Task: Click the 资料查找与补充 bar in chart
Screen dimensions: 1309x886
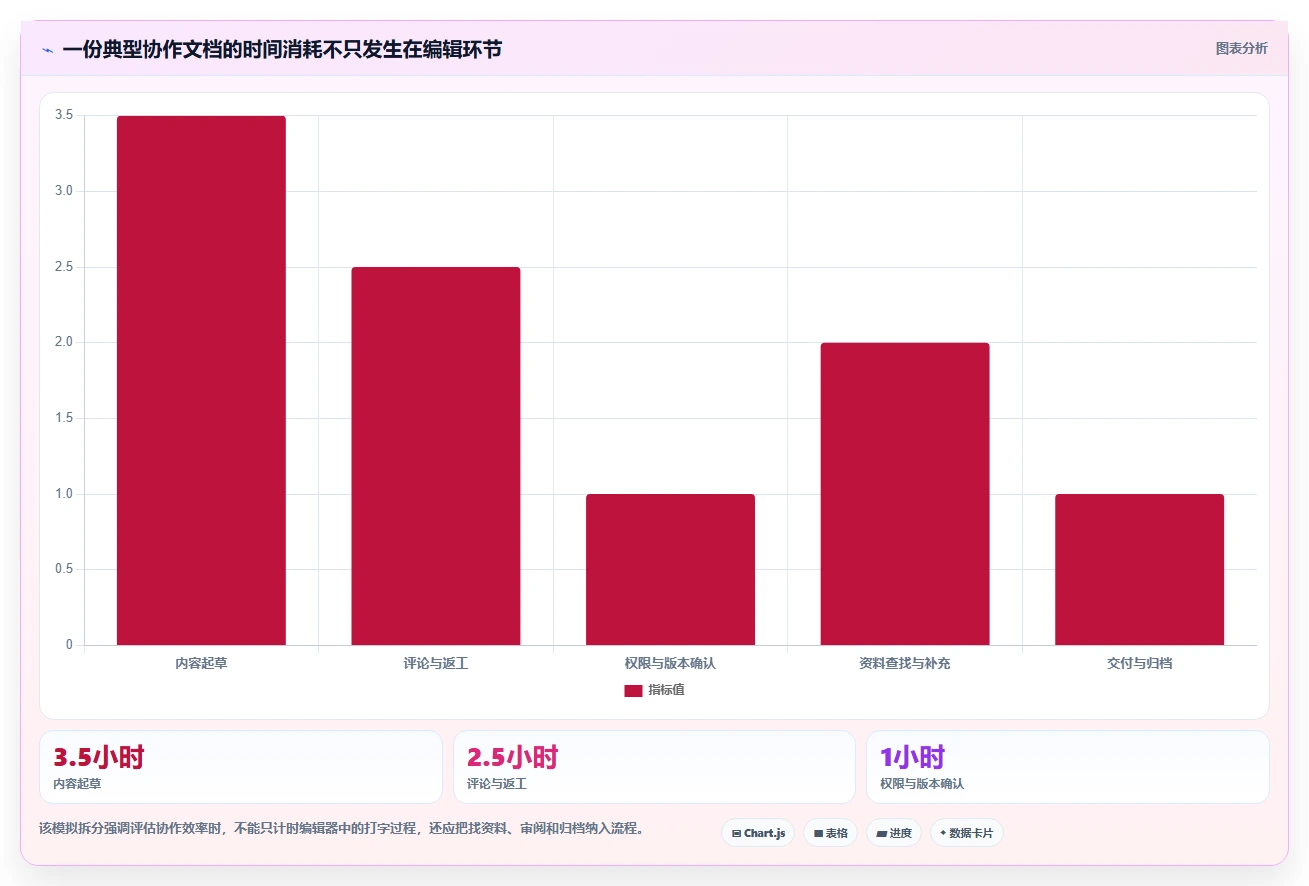Action: (905, 494)
